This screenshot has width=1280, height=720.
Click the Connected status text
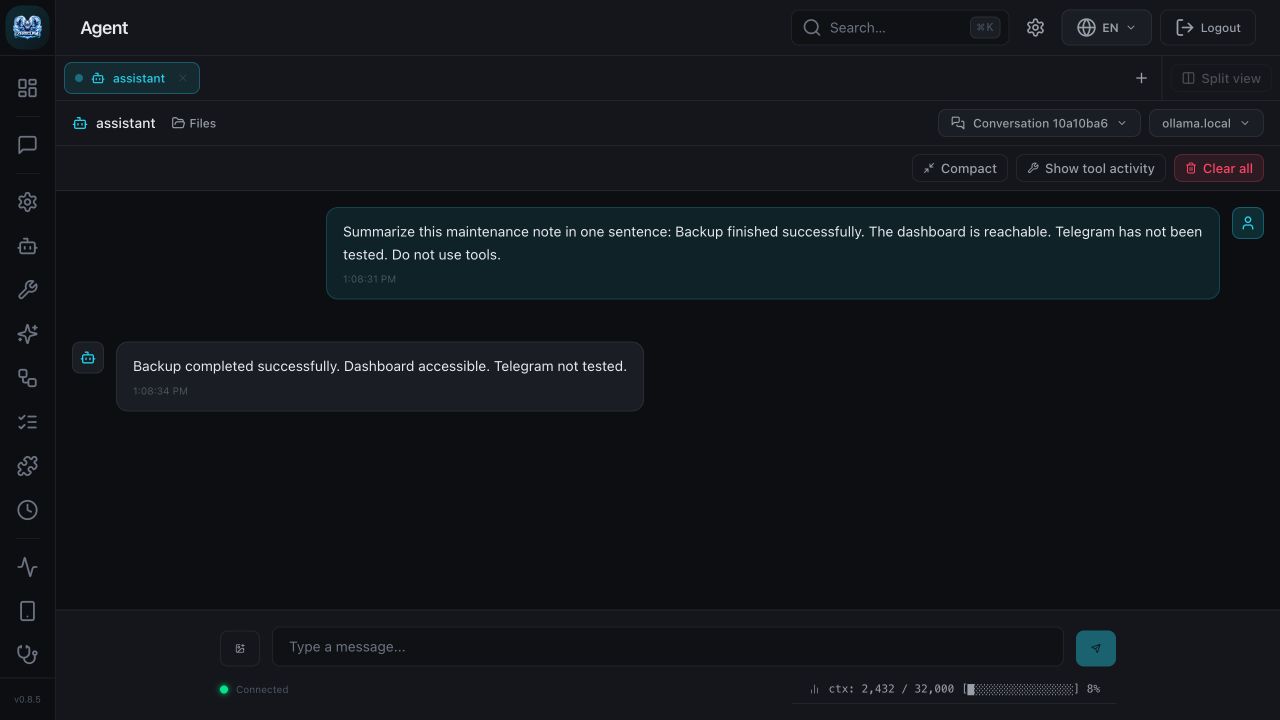262,689
